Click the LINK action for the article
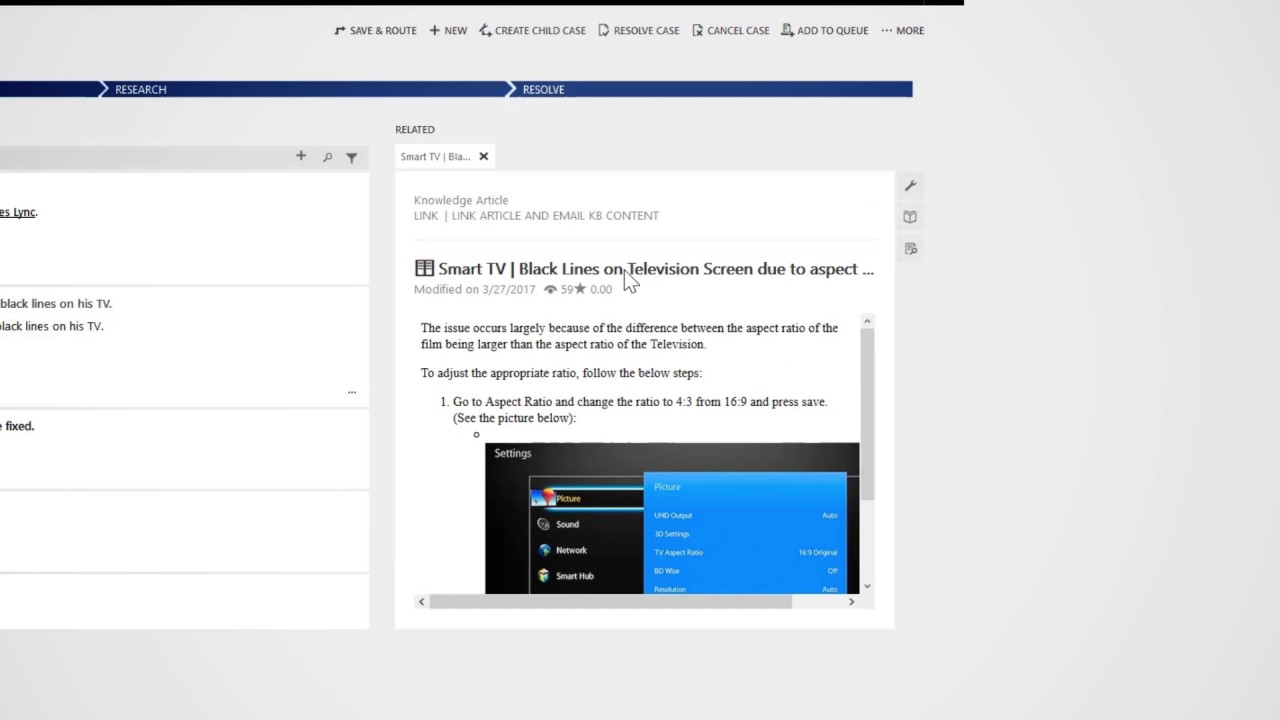Screen dimensions: 1280x720 click(426, 215)
